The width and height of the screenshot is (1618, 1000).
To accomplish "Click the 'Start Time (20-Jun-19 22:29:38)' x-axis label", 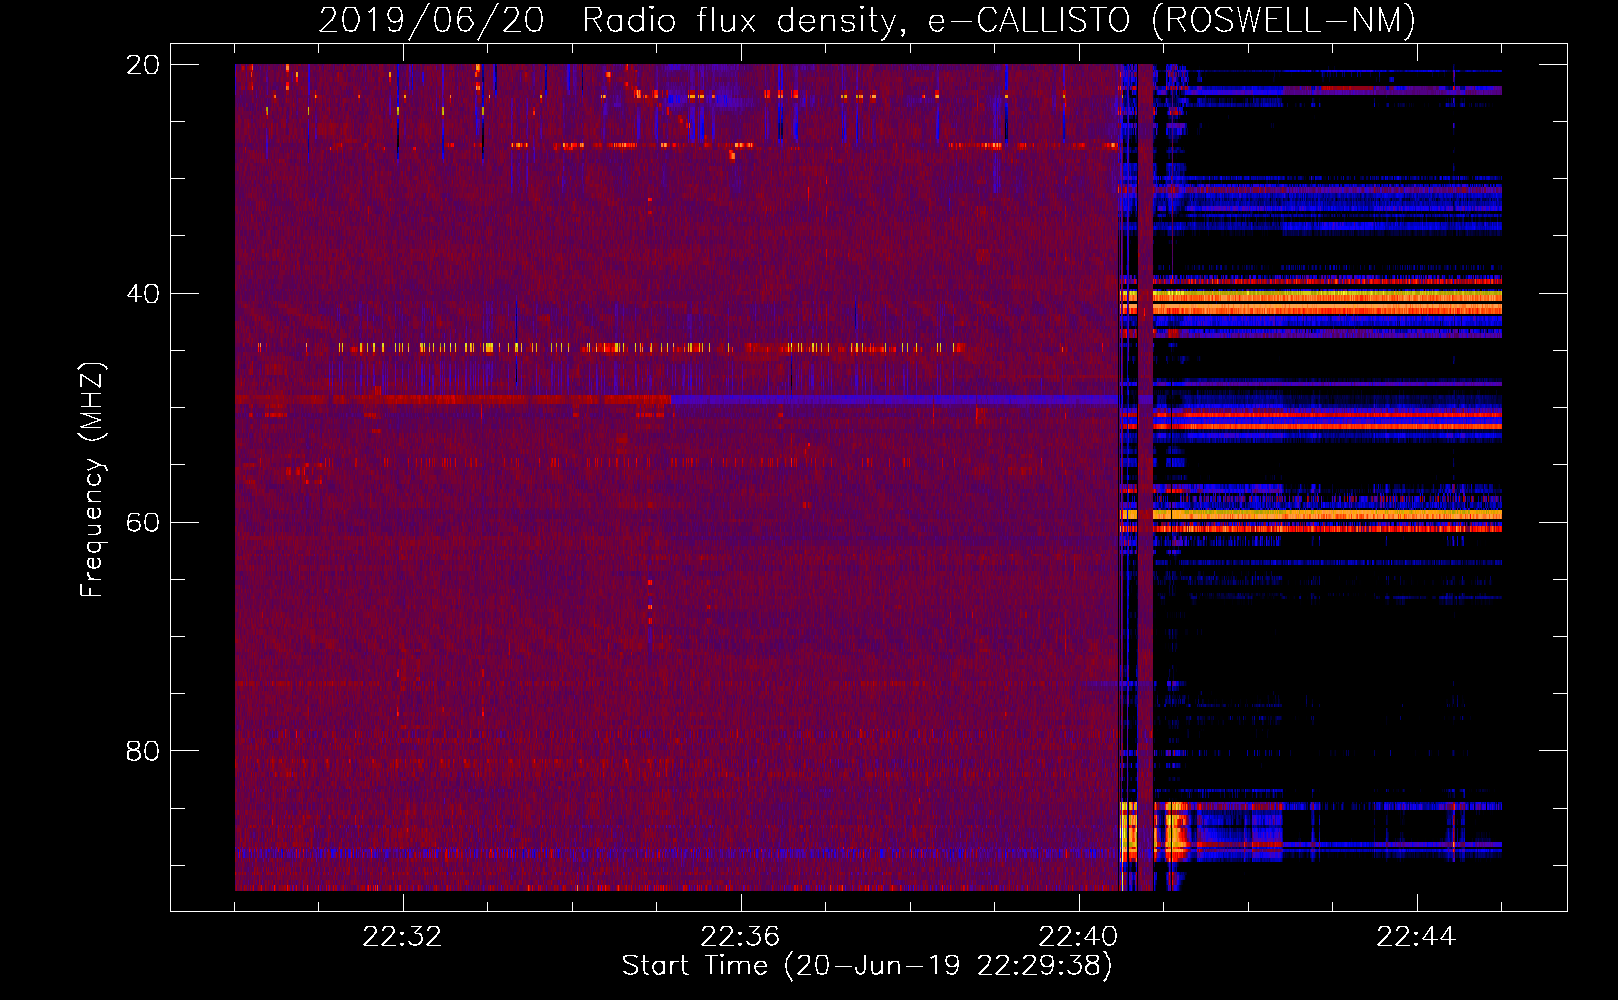I will (867, 966).
